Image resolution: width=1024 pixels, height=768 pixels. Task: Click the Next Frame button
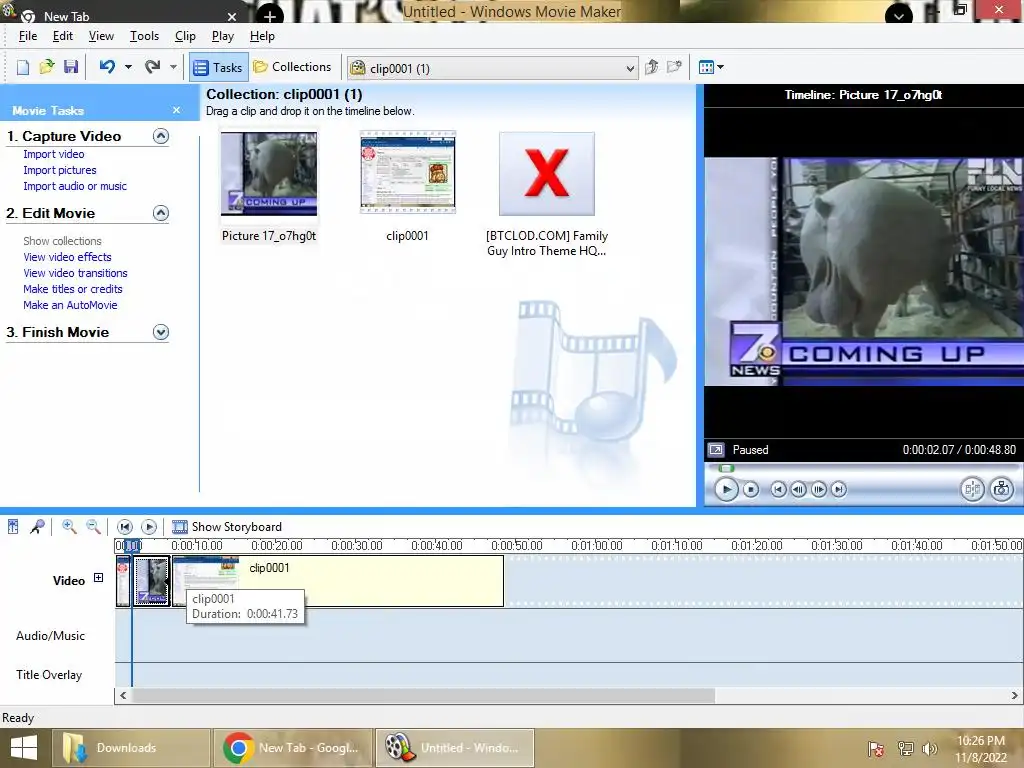[x=819, y=489]
